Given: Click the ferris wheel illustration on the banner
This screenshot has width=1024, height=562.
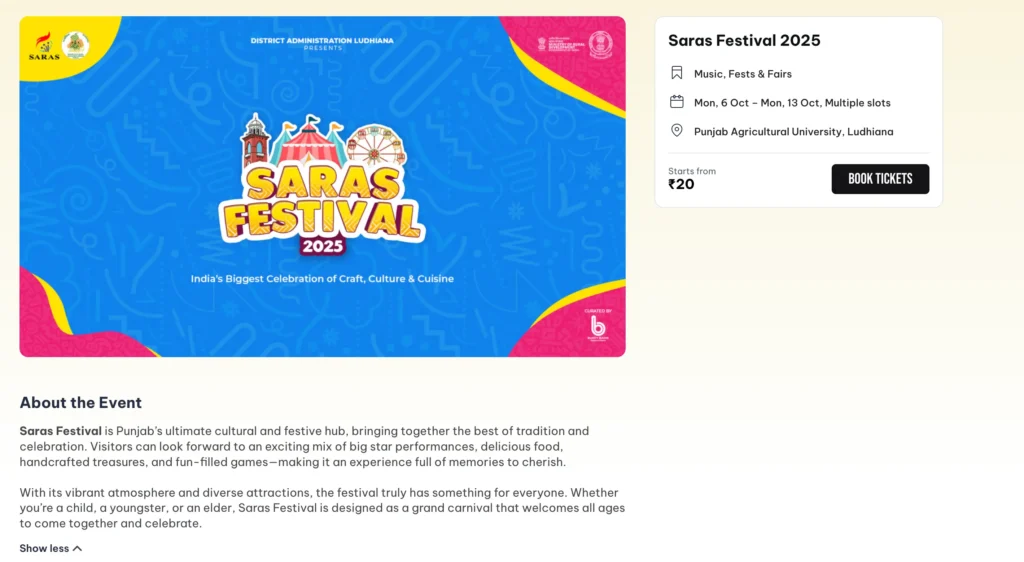Looking at the screenshot, I should pyautogui.click(x=377, y=144).
